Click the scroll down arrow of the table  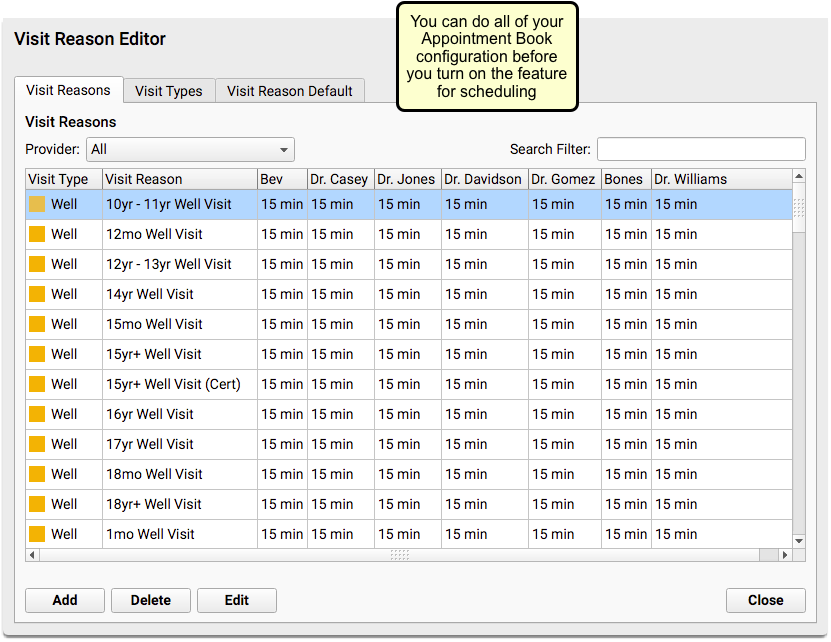click(799, 541)
